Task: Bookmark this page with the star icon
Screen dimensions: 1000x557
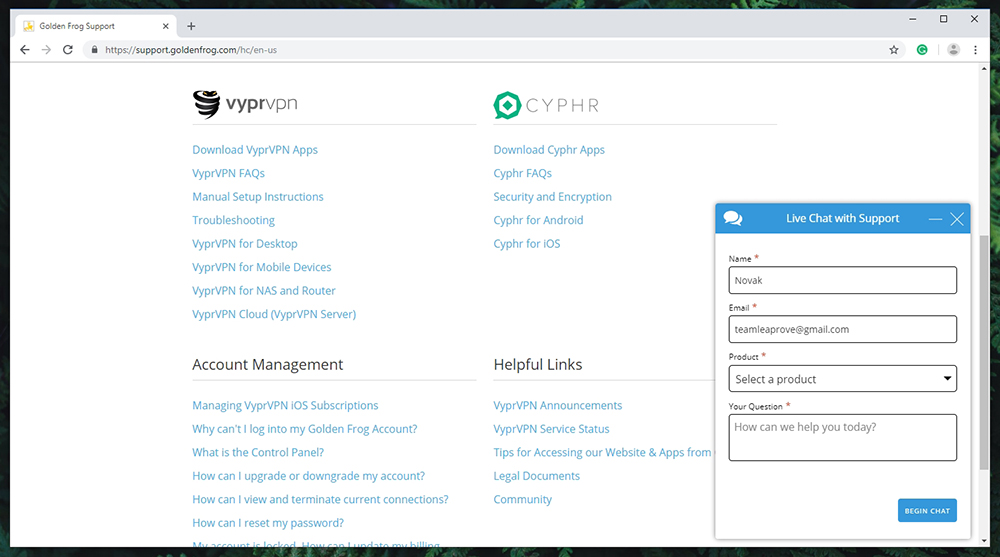Action: click(x=893, y=50)
